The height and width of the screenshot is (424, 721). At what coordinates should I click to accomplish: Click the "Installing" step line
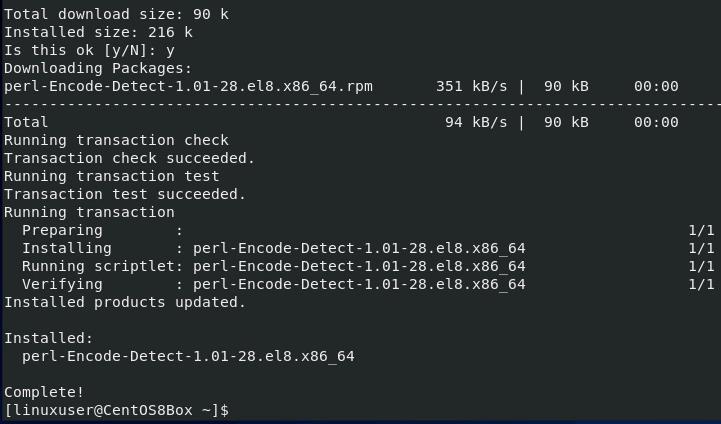coord(273,248)
